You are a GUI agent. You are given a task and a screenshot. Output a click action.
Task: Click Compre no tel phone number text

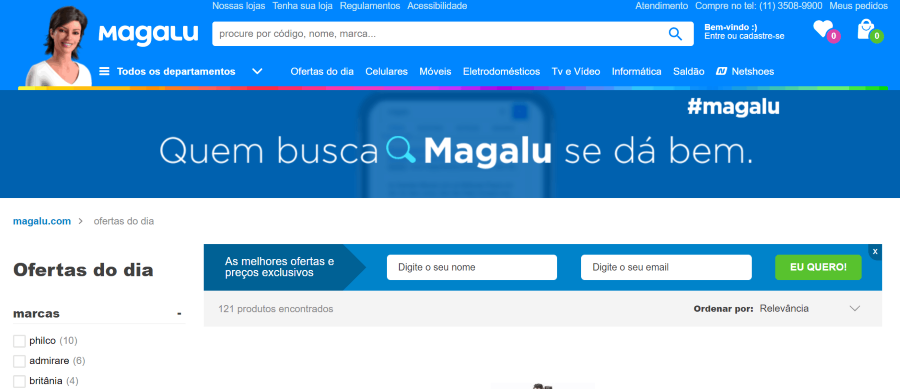[x=758, y=6]
